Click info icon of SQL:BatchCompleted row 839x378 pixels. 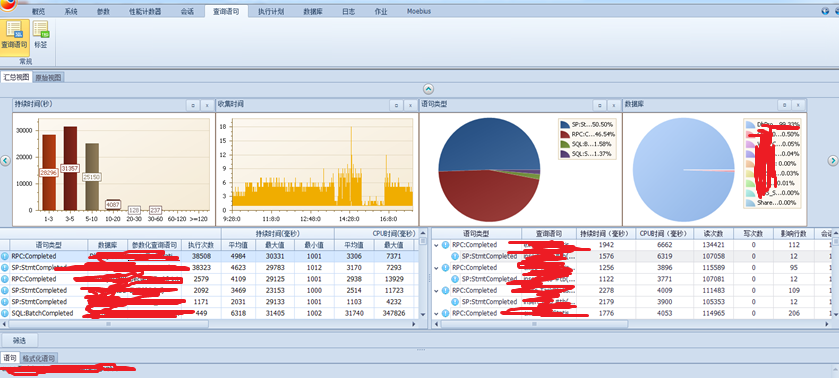pyautogui.click(x=5, y=313)
